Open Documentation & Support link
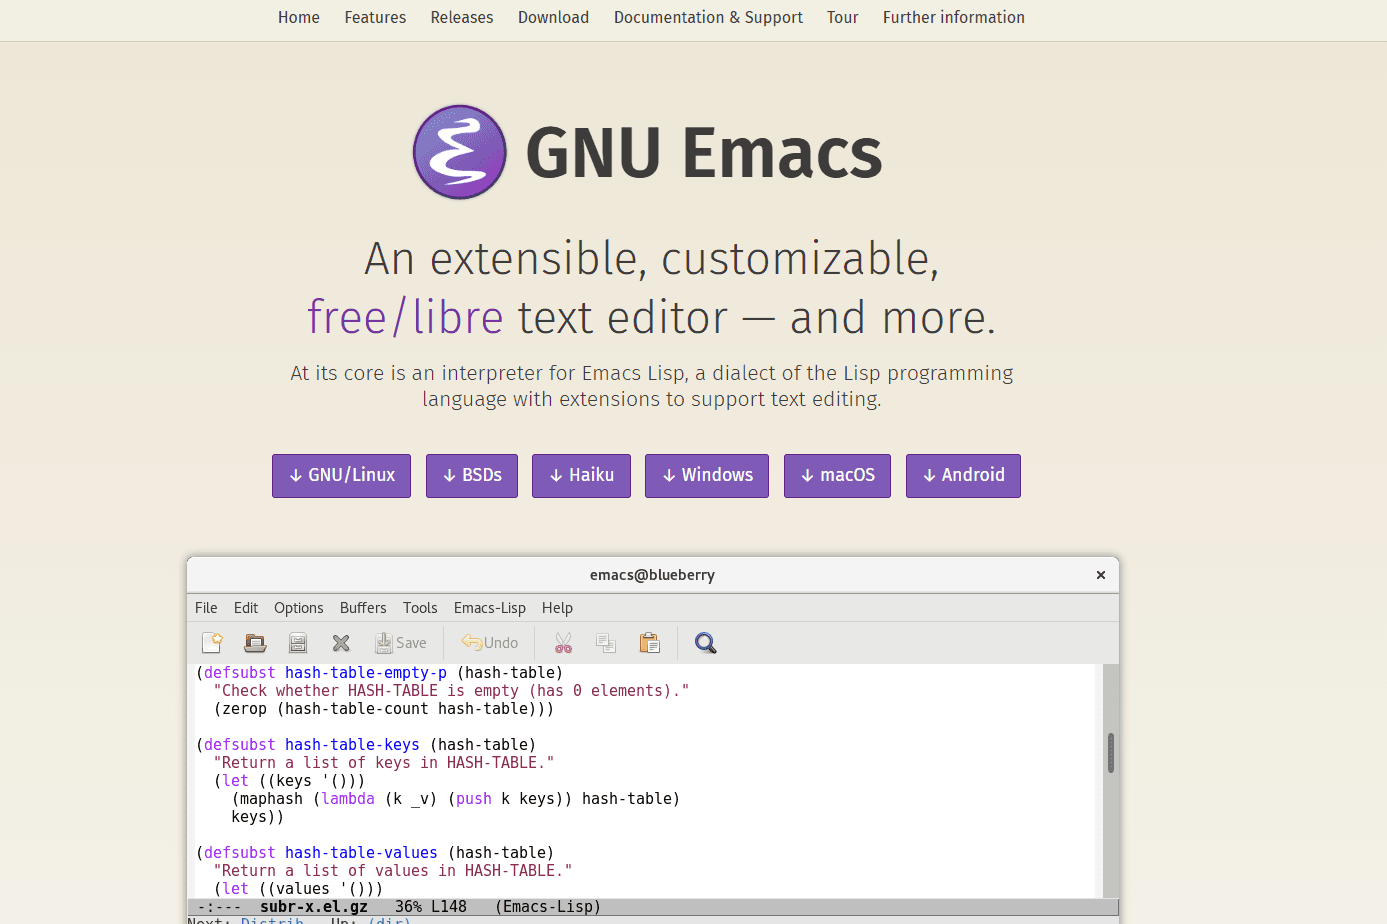The width and height of the screenshot is (1387, 924). pos(708,17)
